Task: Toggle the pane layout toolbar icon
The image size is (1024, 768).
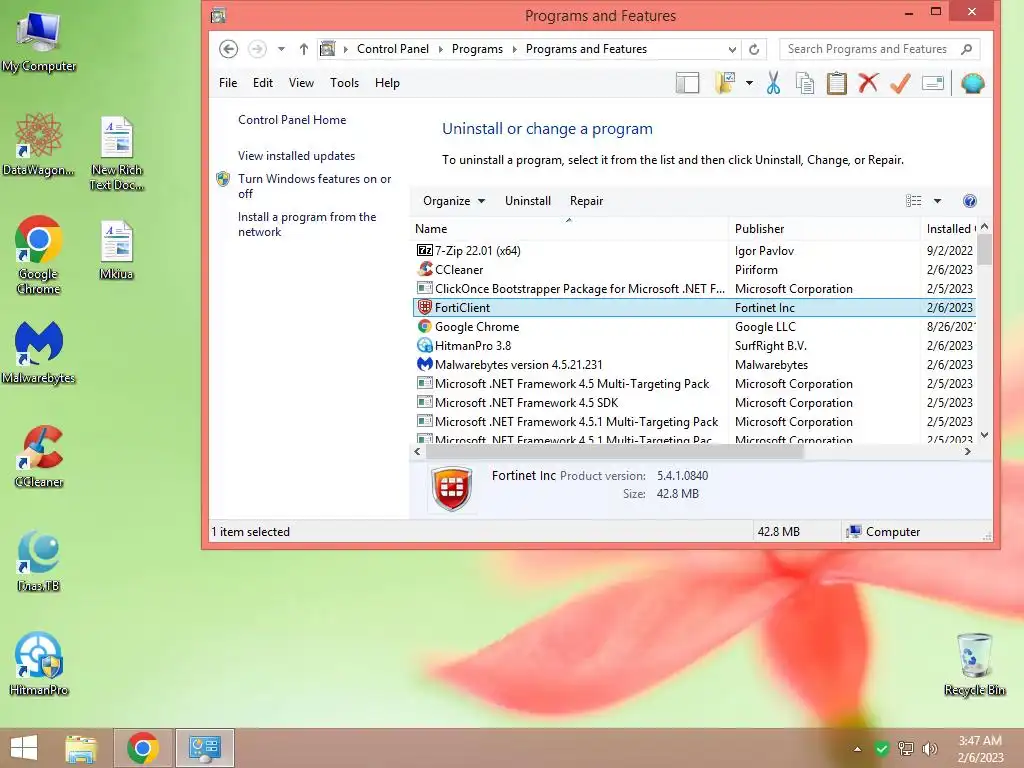Action: click(687, 83)
